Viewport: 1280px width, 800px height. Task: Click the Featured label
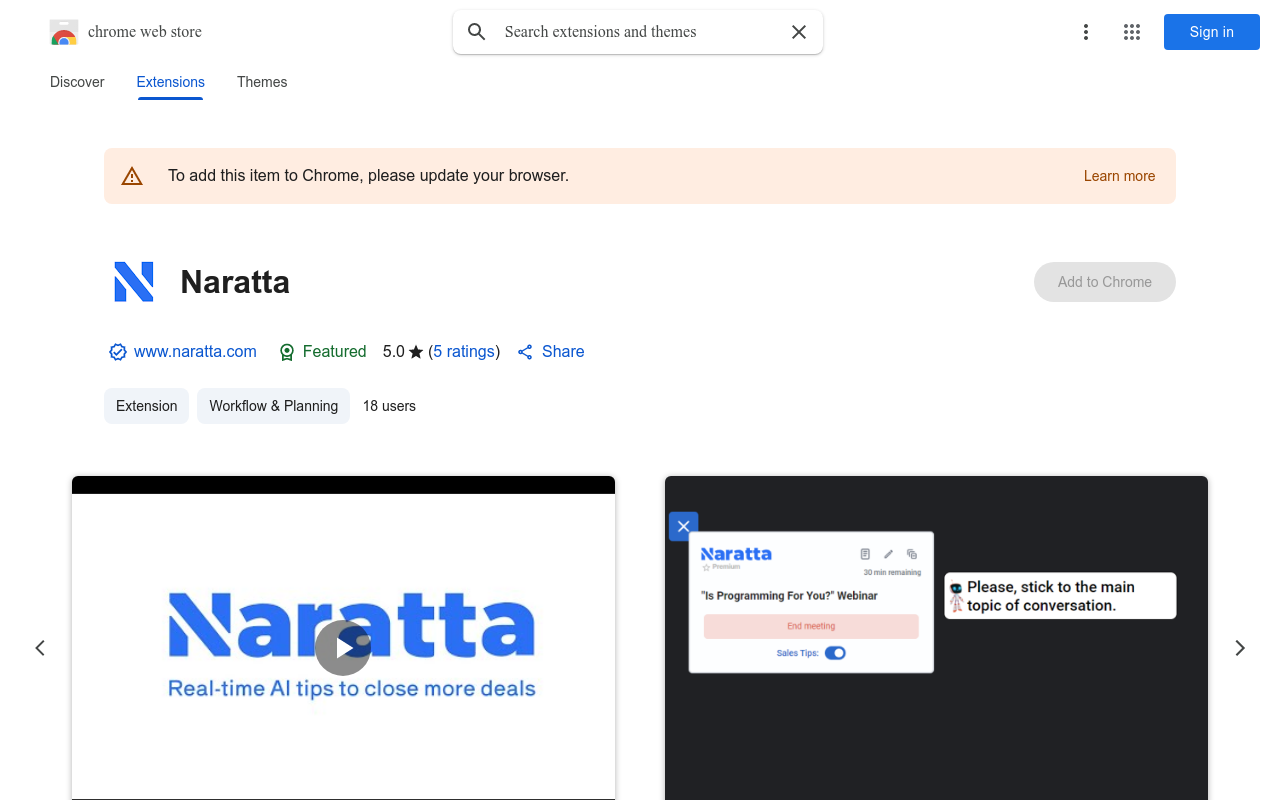[334, 352]
